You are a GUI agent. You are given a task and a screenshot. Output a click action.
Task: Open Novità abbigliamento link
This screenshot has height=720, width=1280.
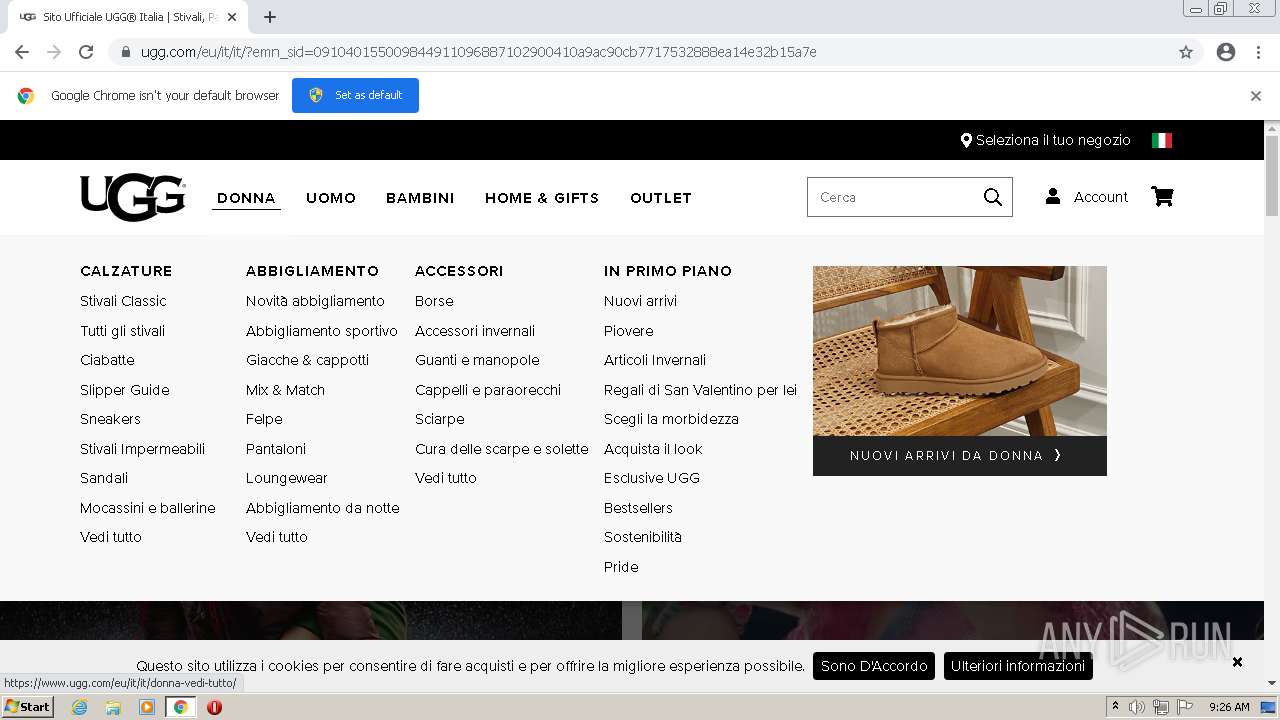click(x=315, y=301)
